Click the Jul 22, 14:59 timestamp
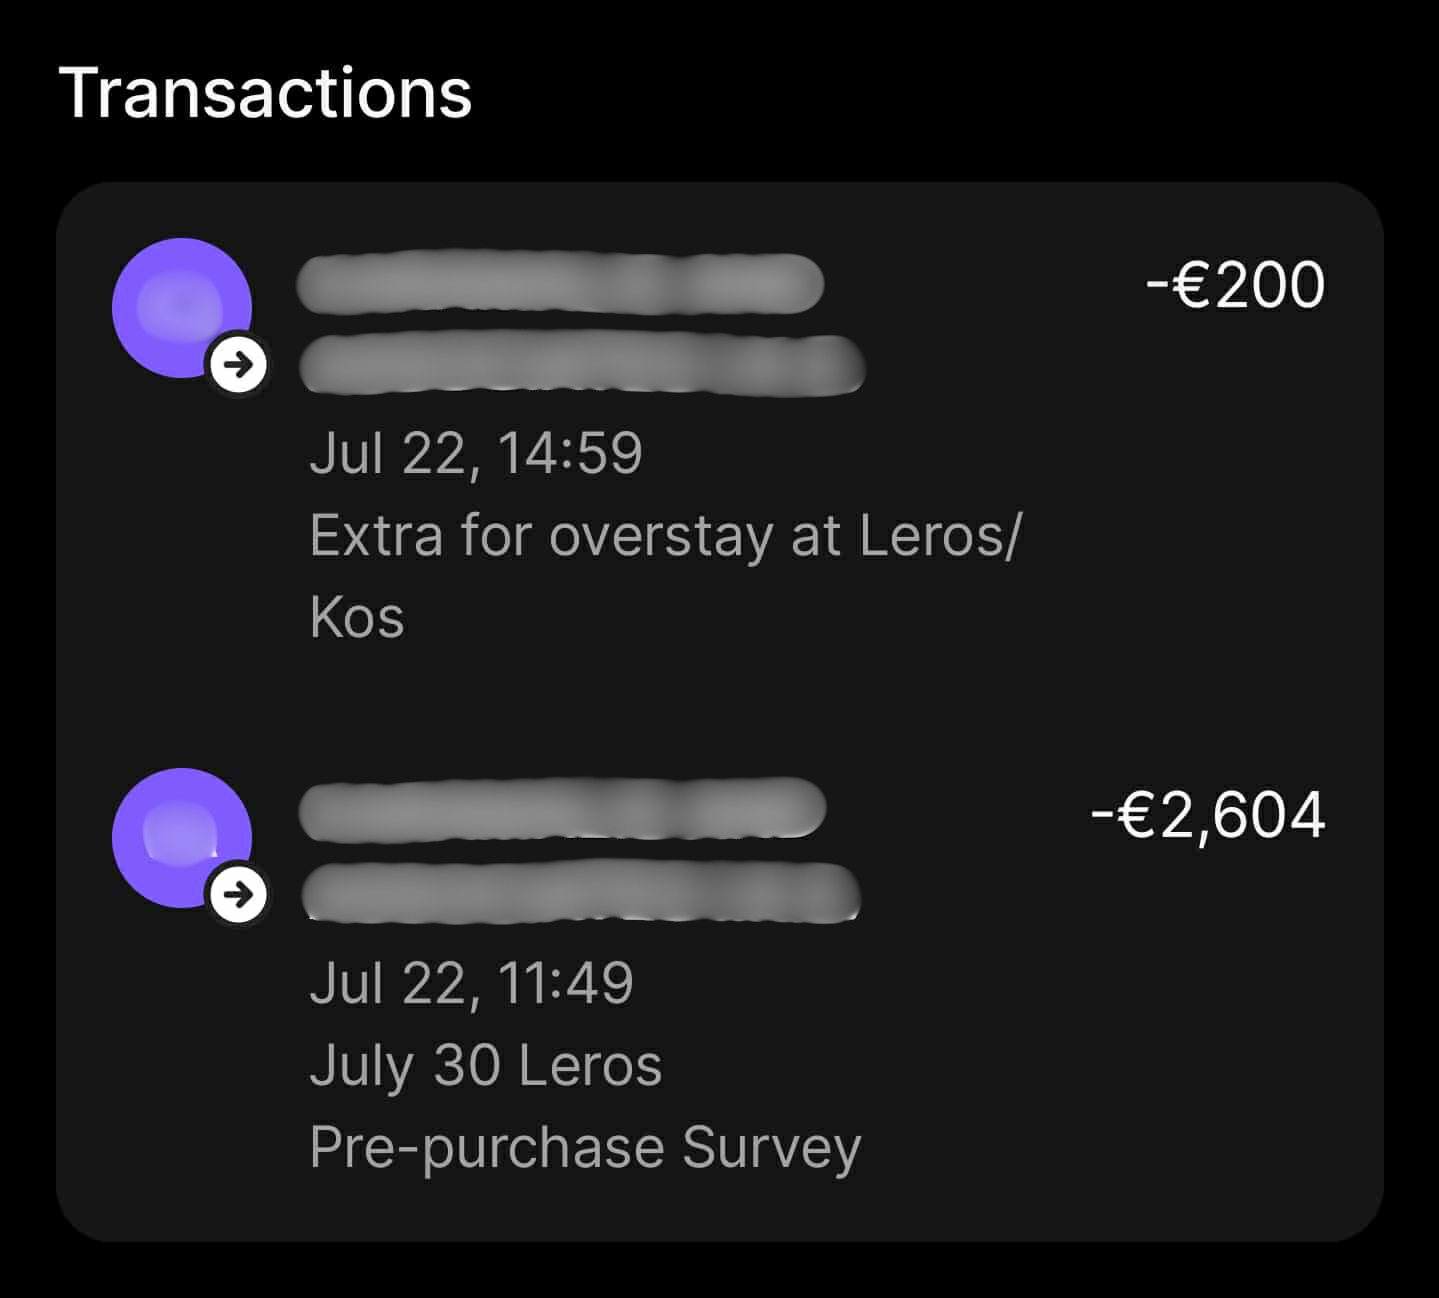The height and width of the screenshot is (1298, 1439). (x=478, y=455)
